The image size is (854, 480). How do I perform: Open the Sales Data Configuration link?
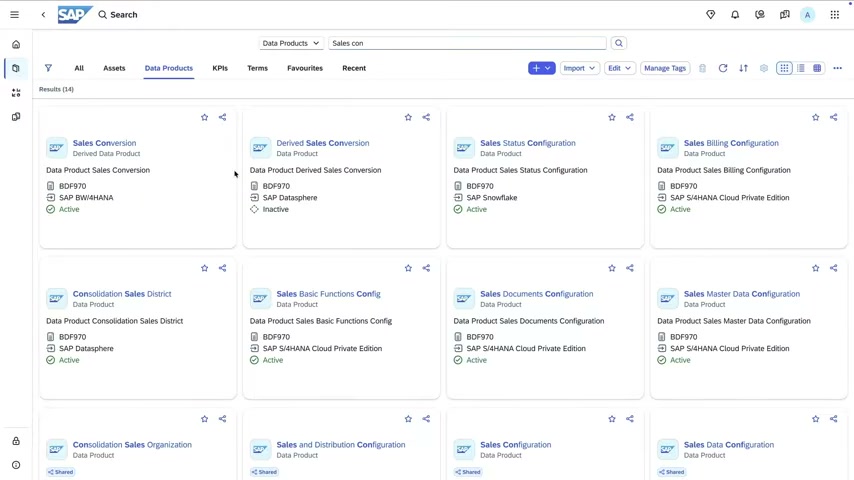(729, 445)
